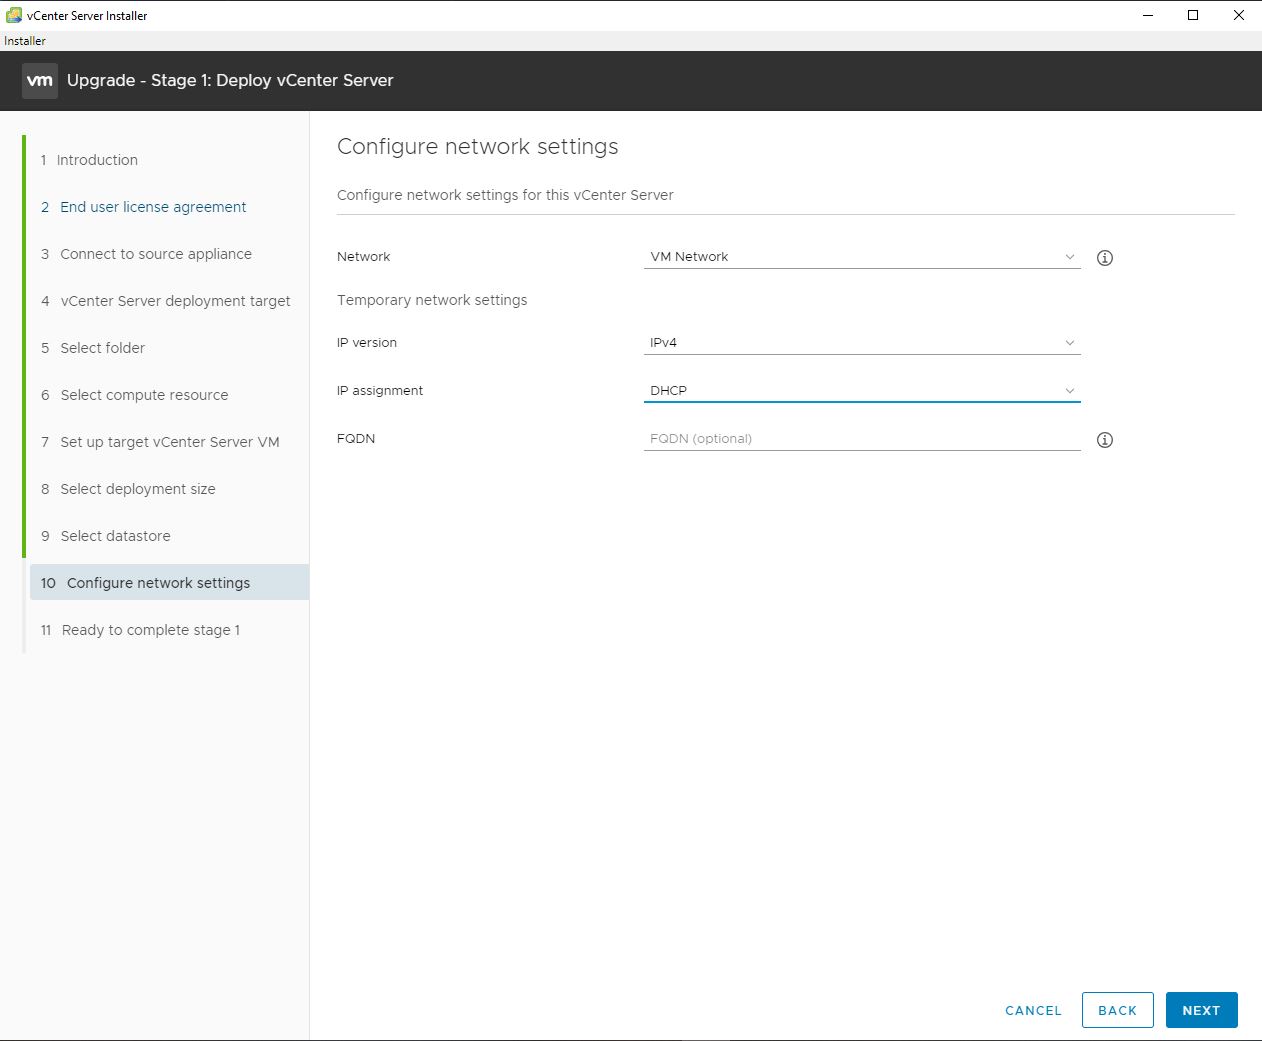Click 'Configure network settings for this vCenter Server' text
This screenshot has height=1041, width=1262.
pos(505,195)
